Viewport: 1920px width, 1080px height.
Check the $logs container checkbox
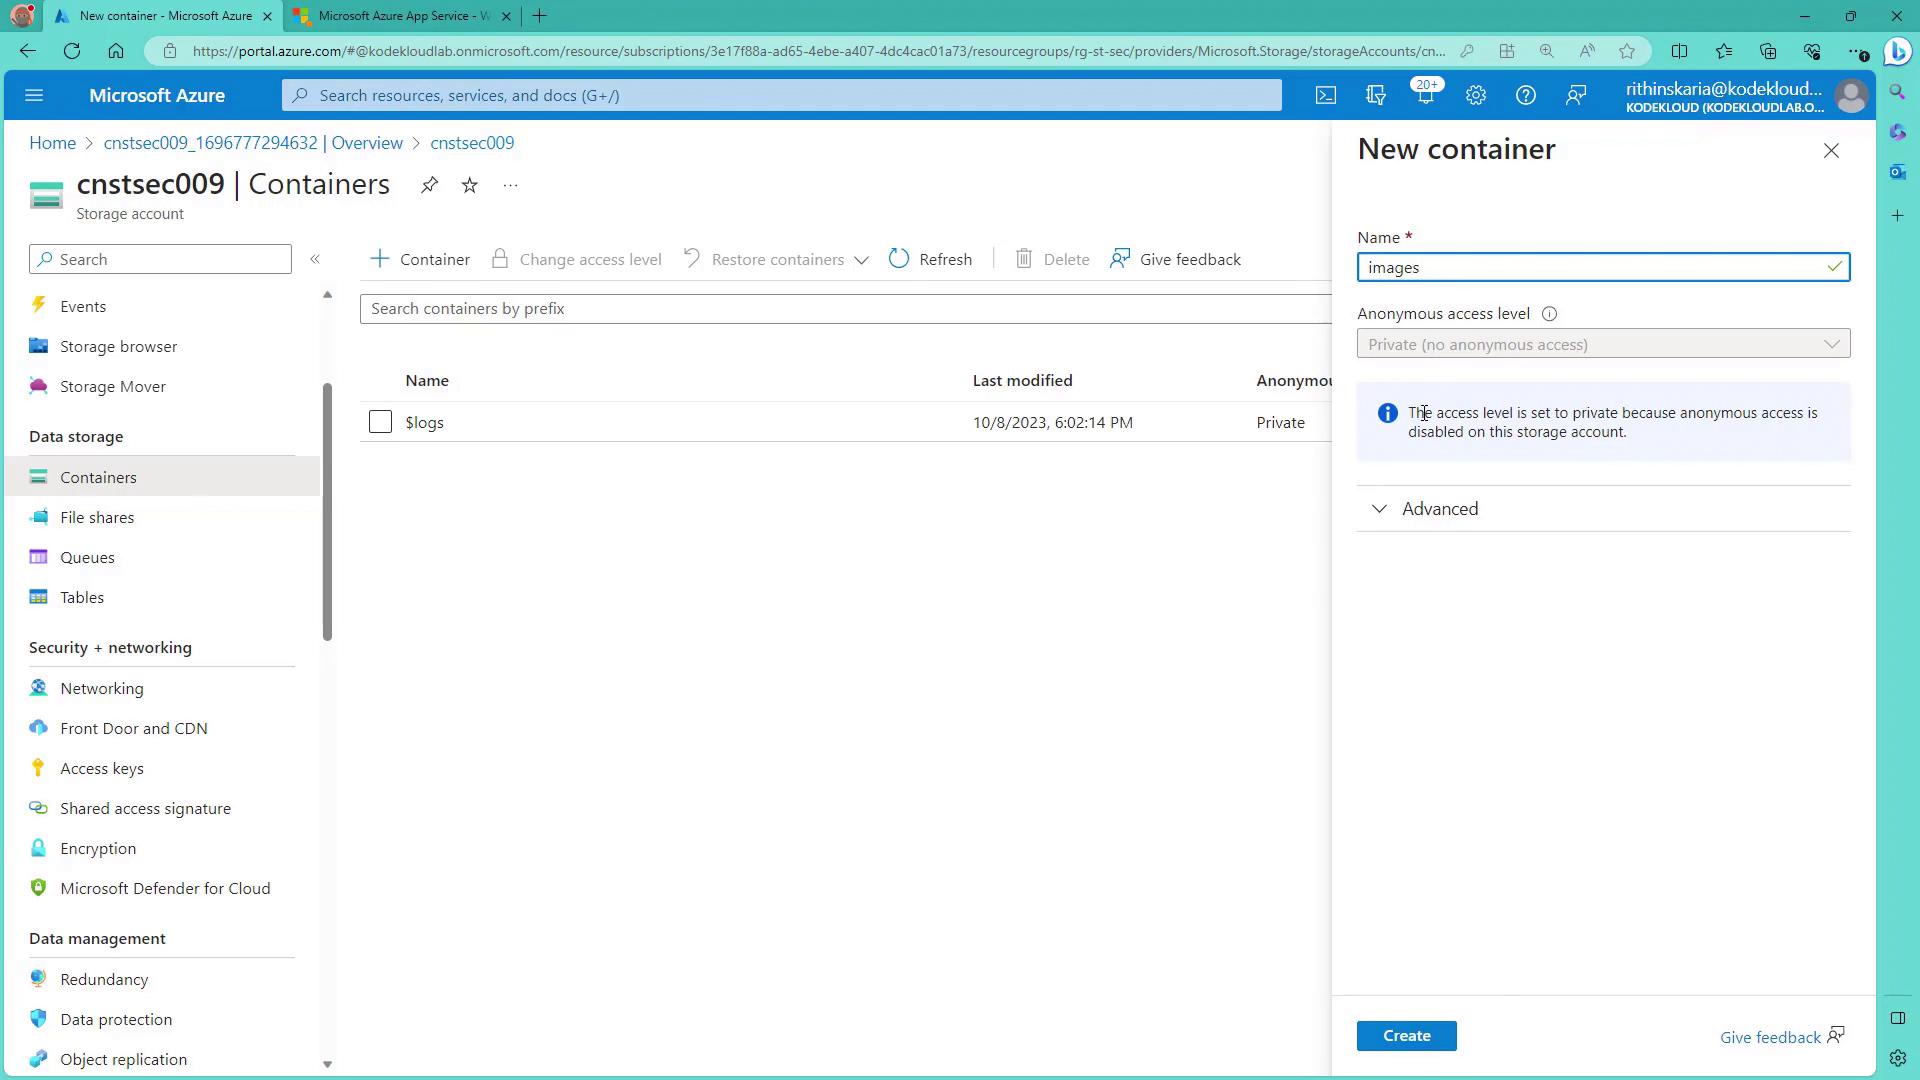pos(380,422)
